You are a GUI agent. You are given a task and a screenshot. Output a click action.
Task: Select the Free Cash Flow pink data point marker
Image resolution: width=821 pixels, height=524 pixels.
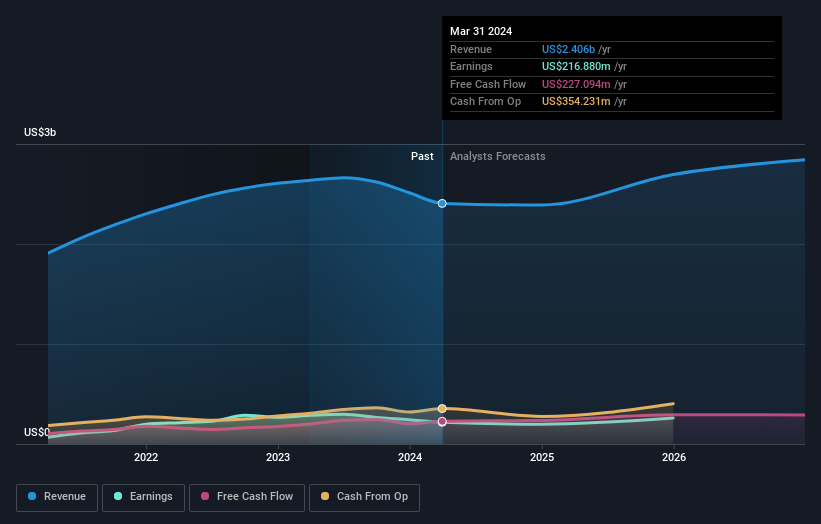pyautogui.click(x=442, y=421)
